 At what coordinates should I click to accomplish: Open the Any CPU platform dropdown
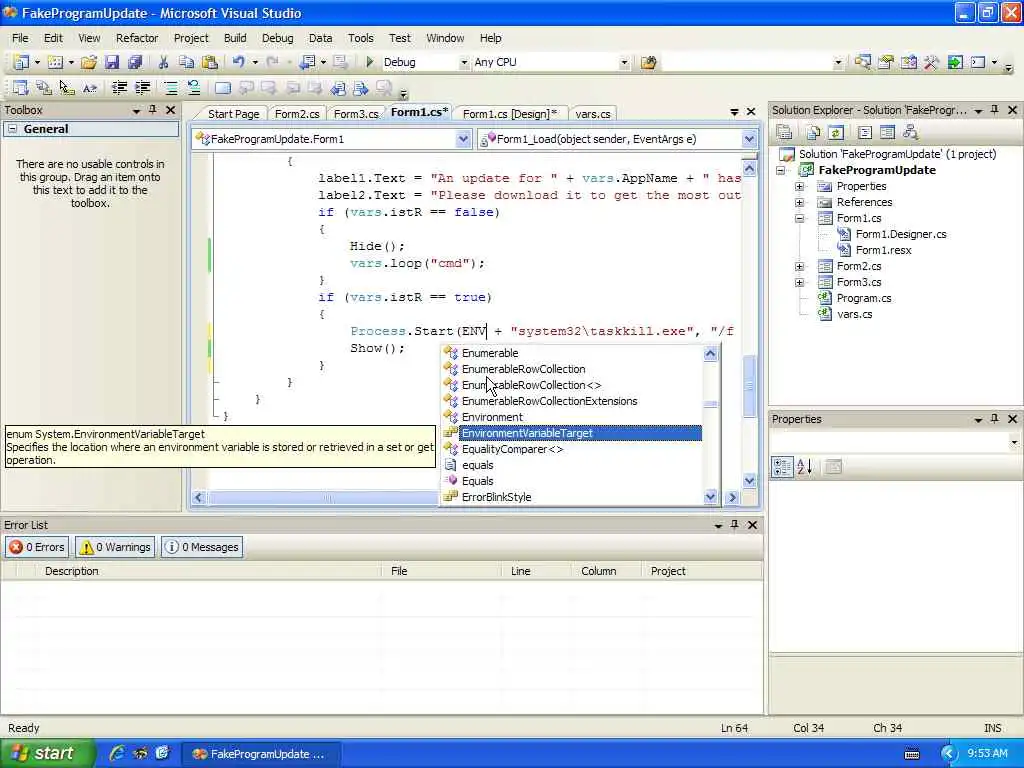click(x=624, y=63)
